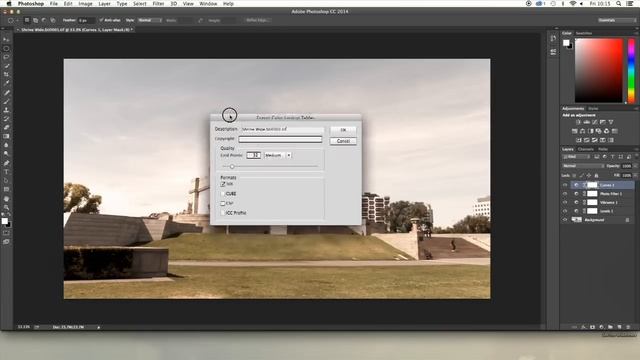Adjust the Grid Points quality slider
The height and width of the screenshot is (360, 640).
point(232,167)
